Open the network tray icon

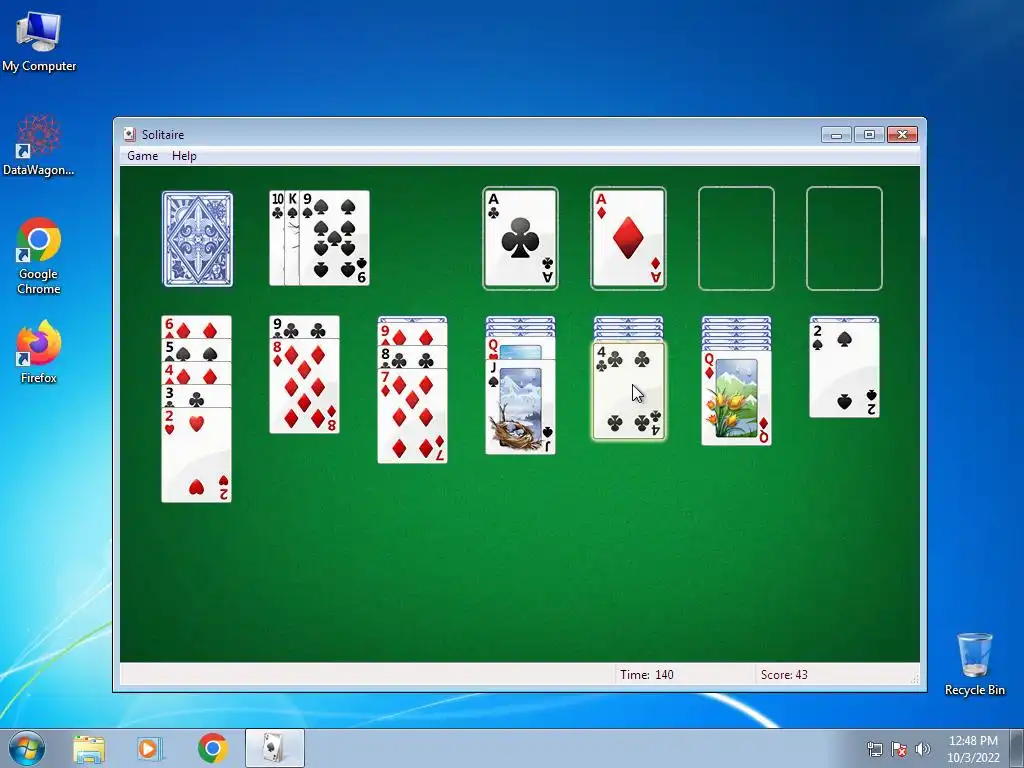(x=874, y=749)
